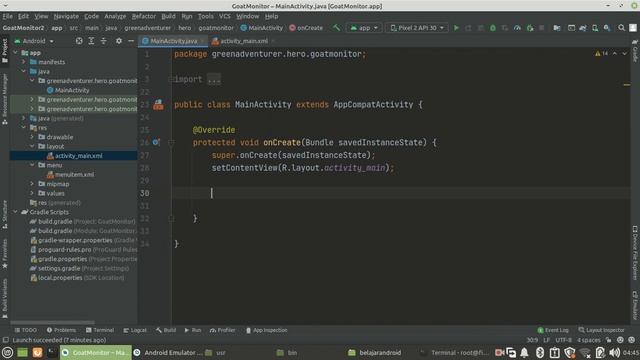640x360 pixels.
Task: Open the Build menu
Action: 168,16
